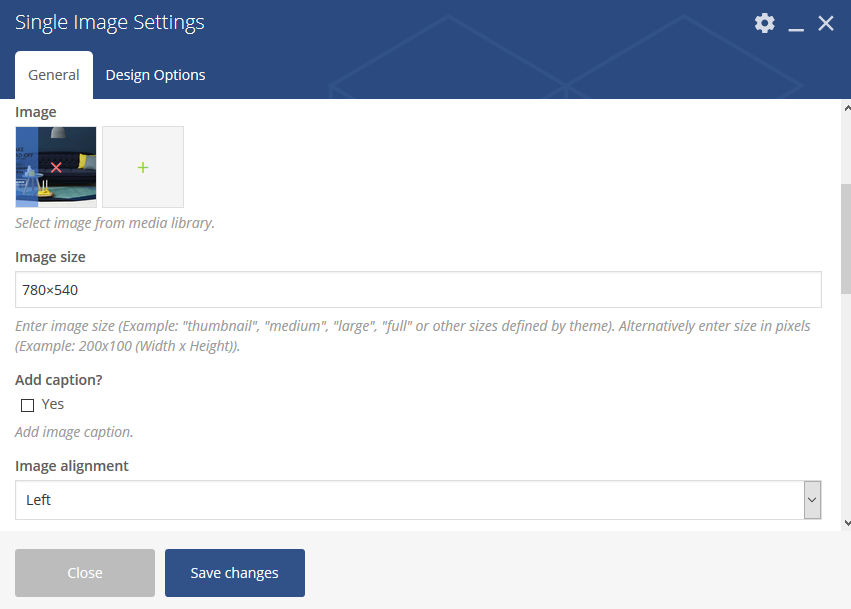Open the Image alignment dropdown
The height and width of the screenshot is (609, 851).
[418, 500]
